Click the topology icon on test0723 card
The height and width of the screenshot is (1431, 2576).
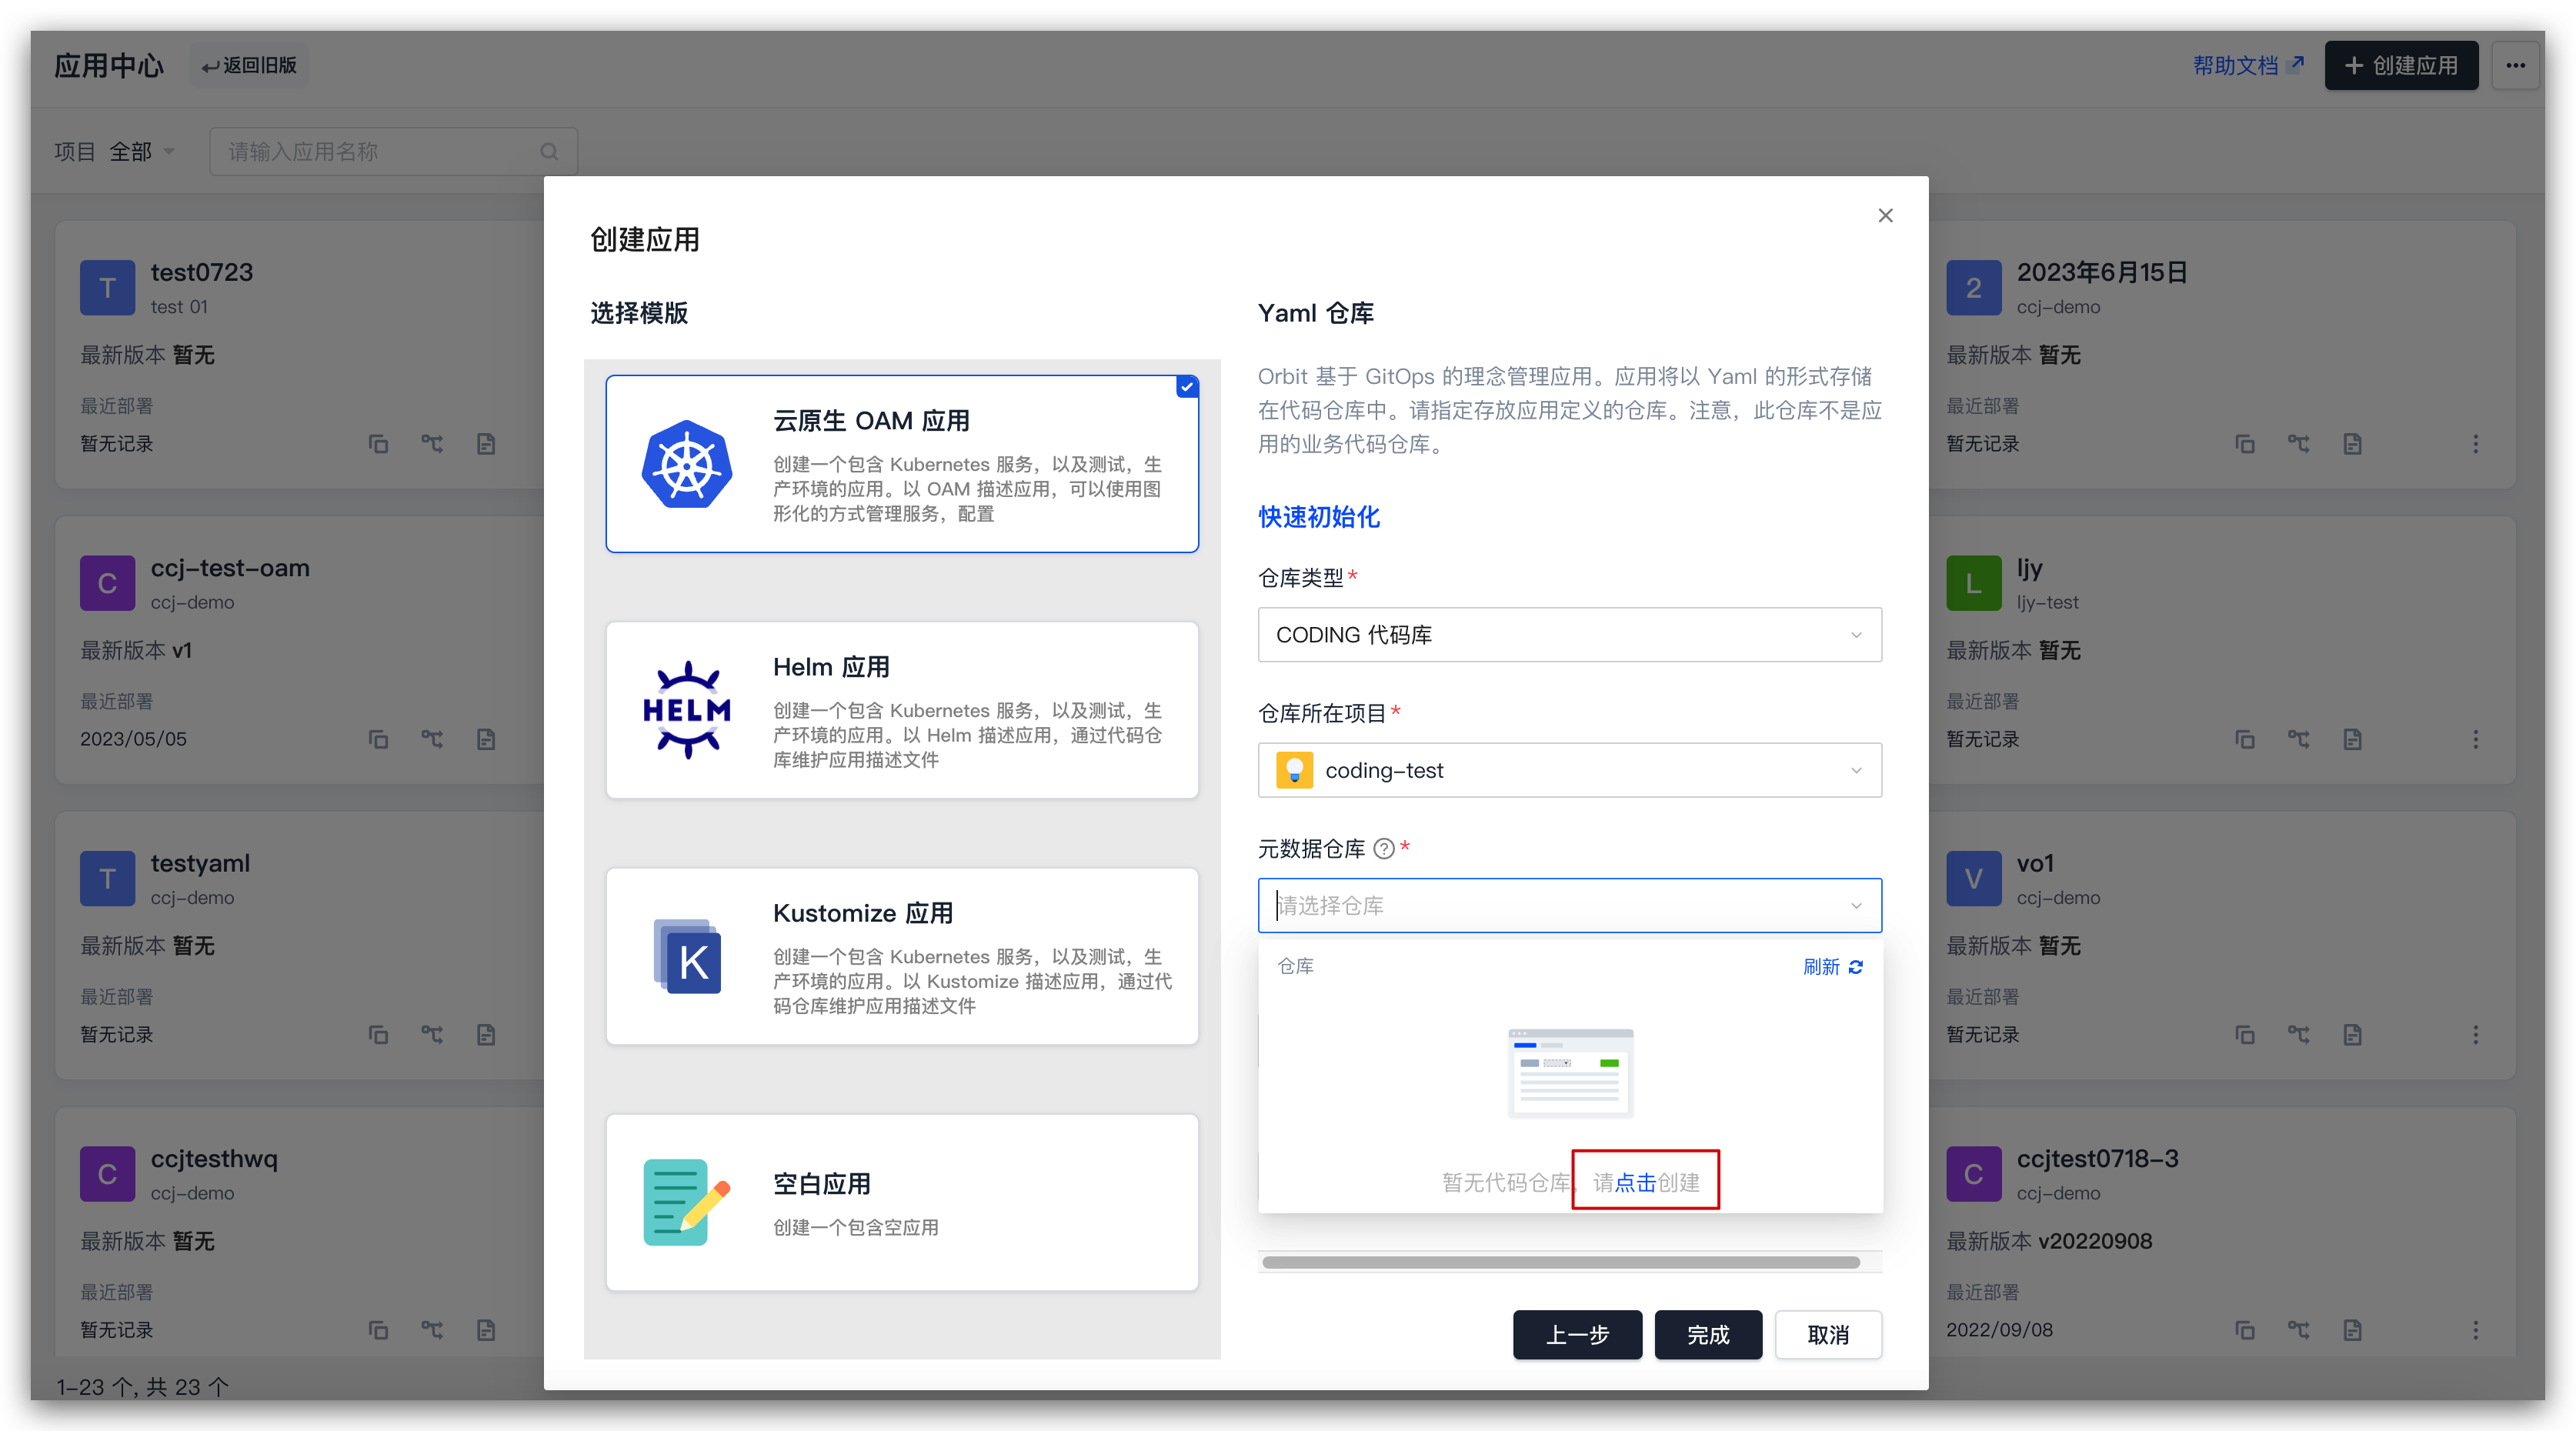coord(432,444)
